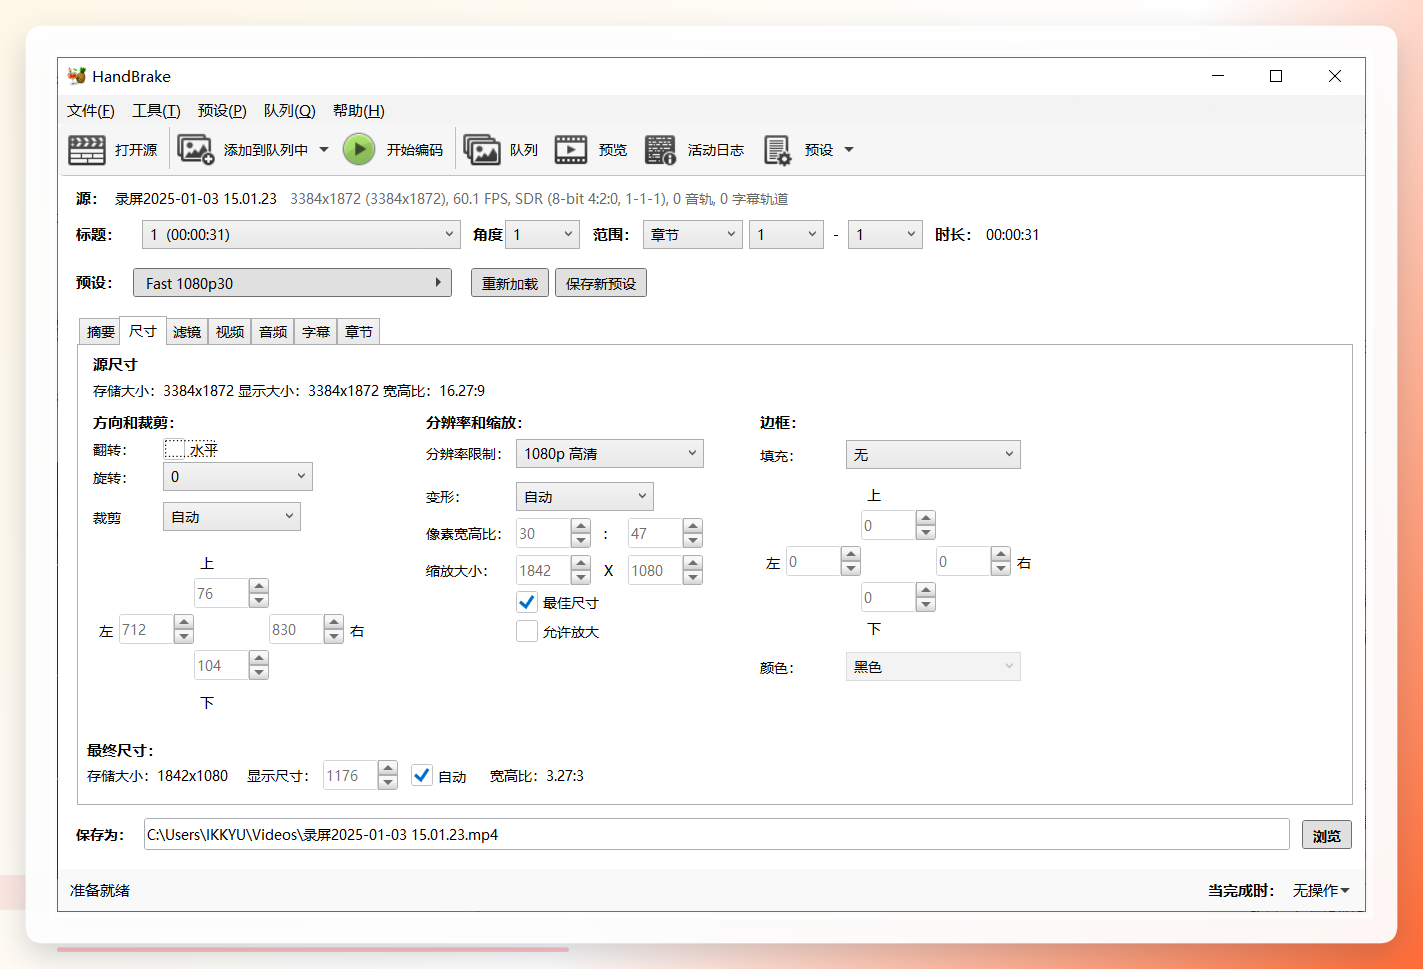Open the Fast 1080p30 preset selector
This screenshot has height=969, width=1423.
pyautogui.click(x=292, y=283)
